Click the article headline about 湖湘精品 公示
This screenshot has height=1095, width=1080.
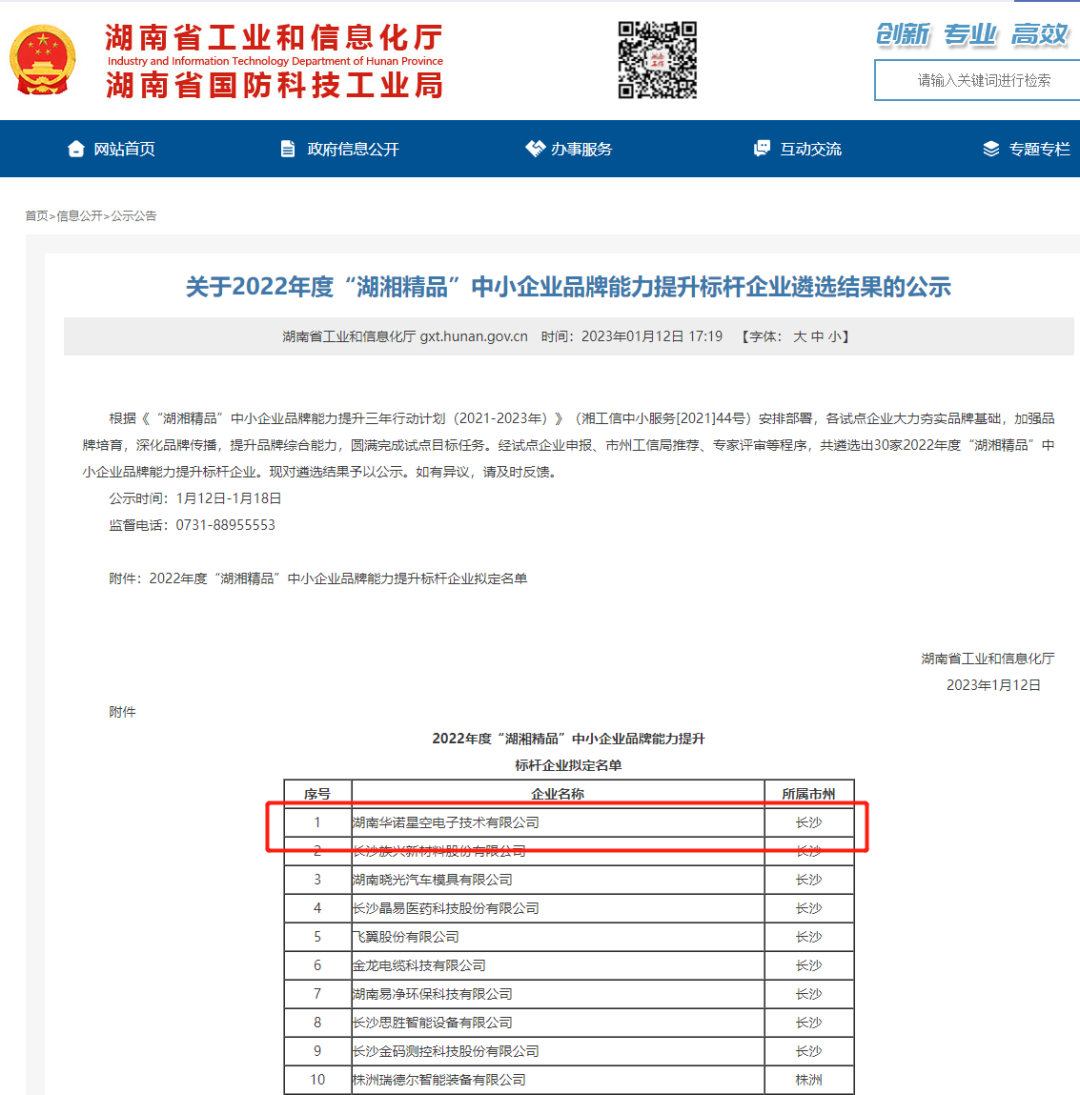coord(568,287)
